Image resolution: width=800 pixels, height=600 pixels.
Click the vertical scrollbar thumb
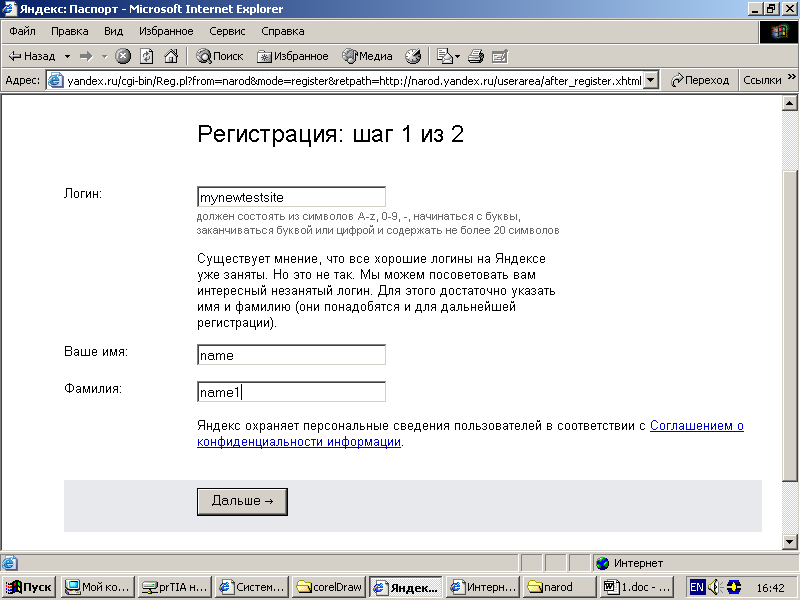pyautogui.click(x=790, y=327)
